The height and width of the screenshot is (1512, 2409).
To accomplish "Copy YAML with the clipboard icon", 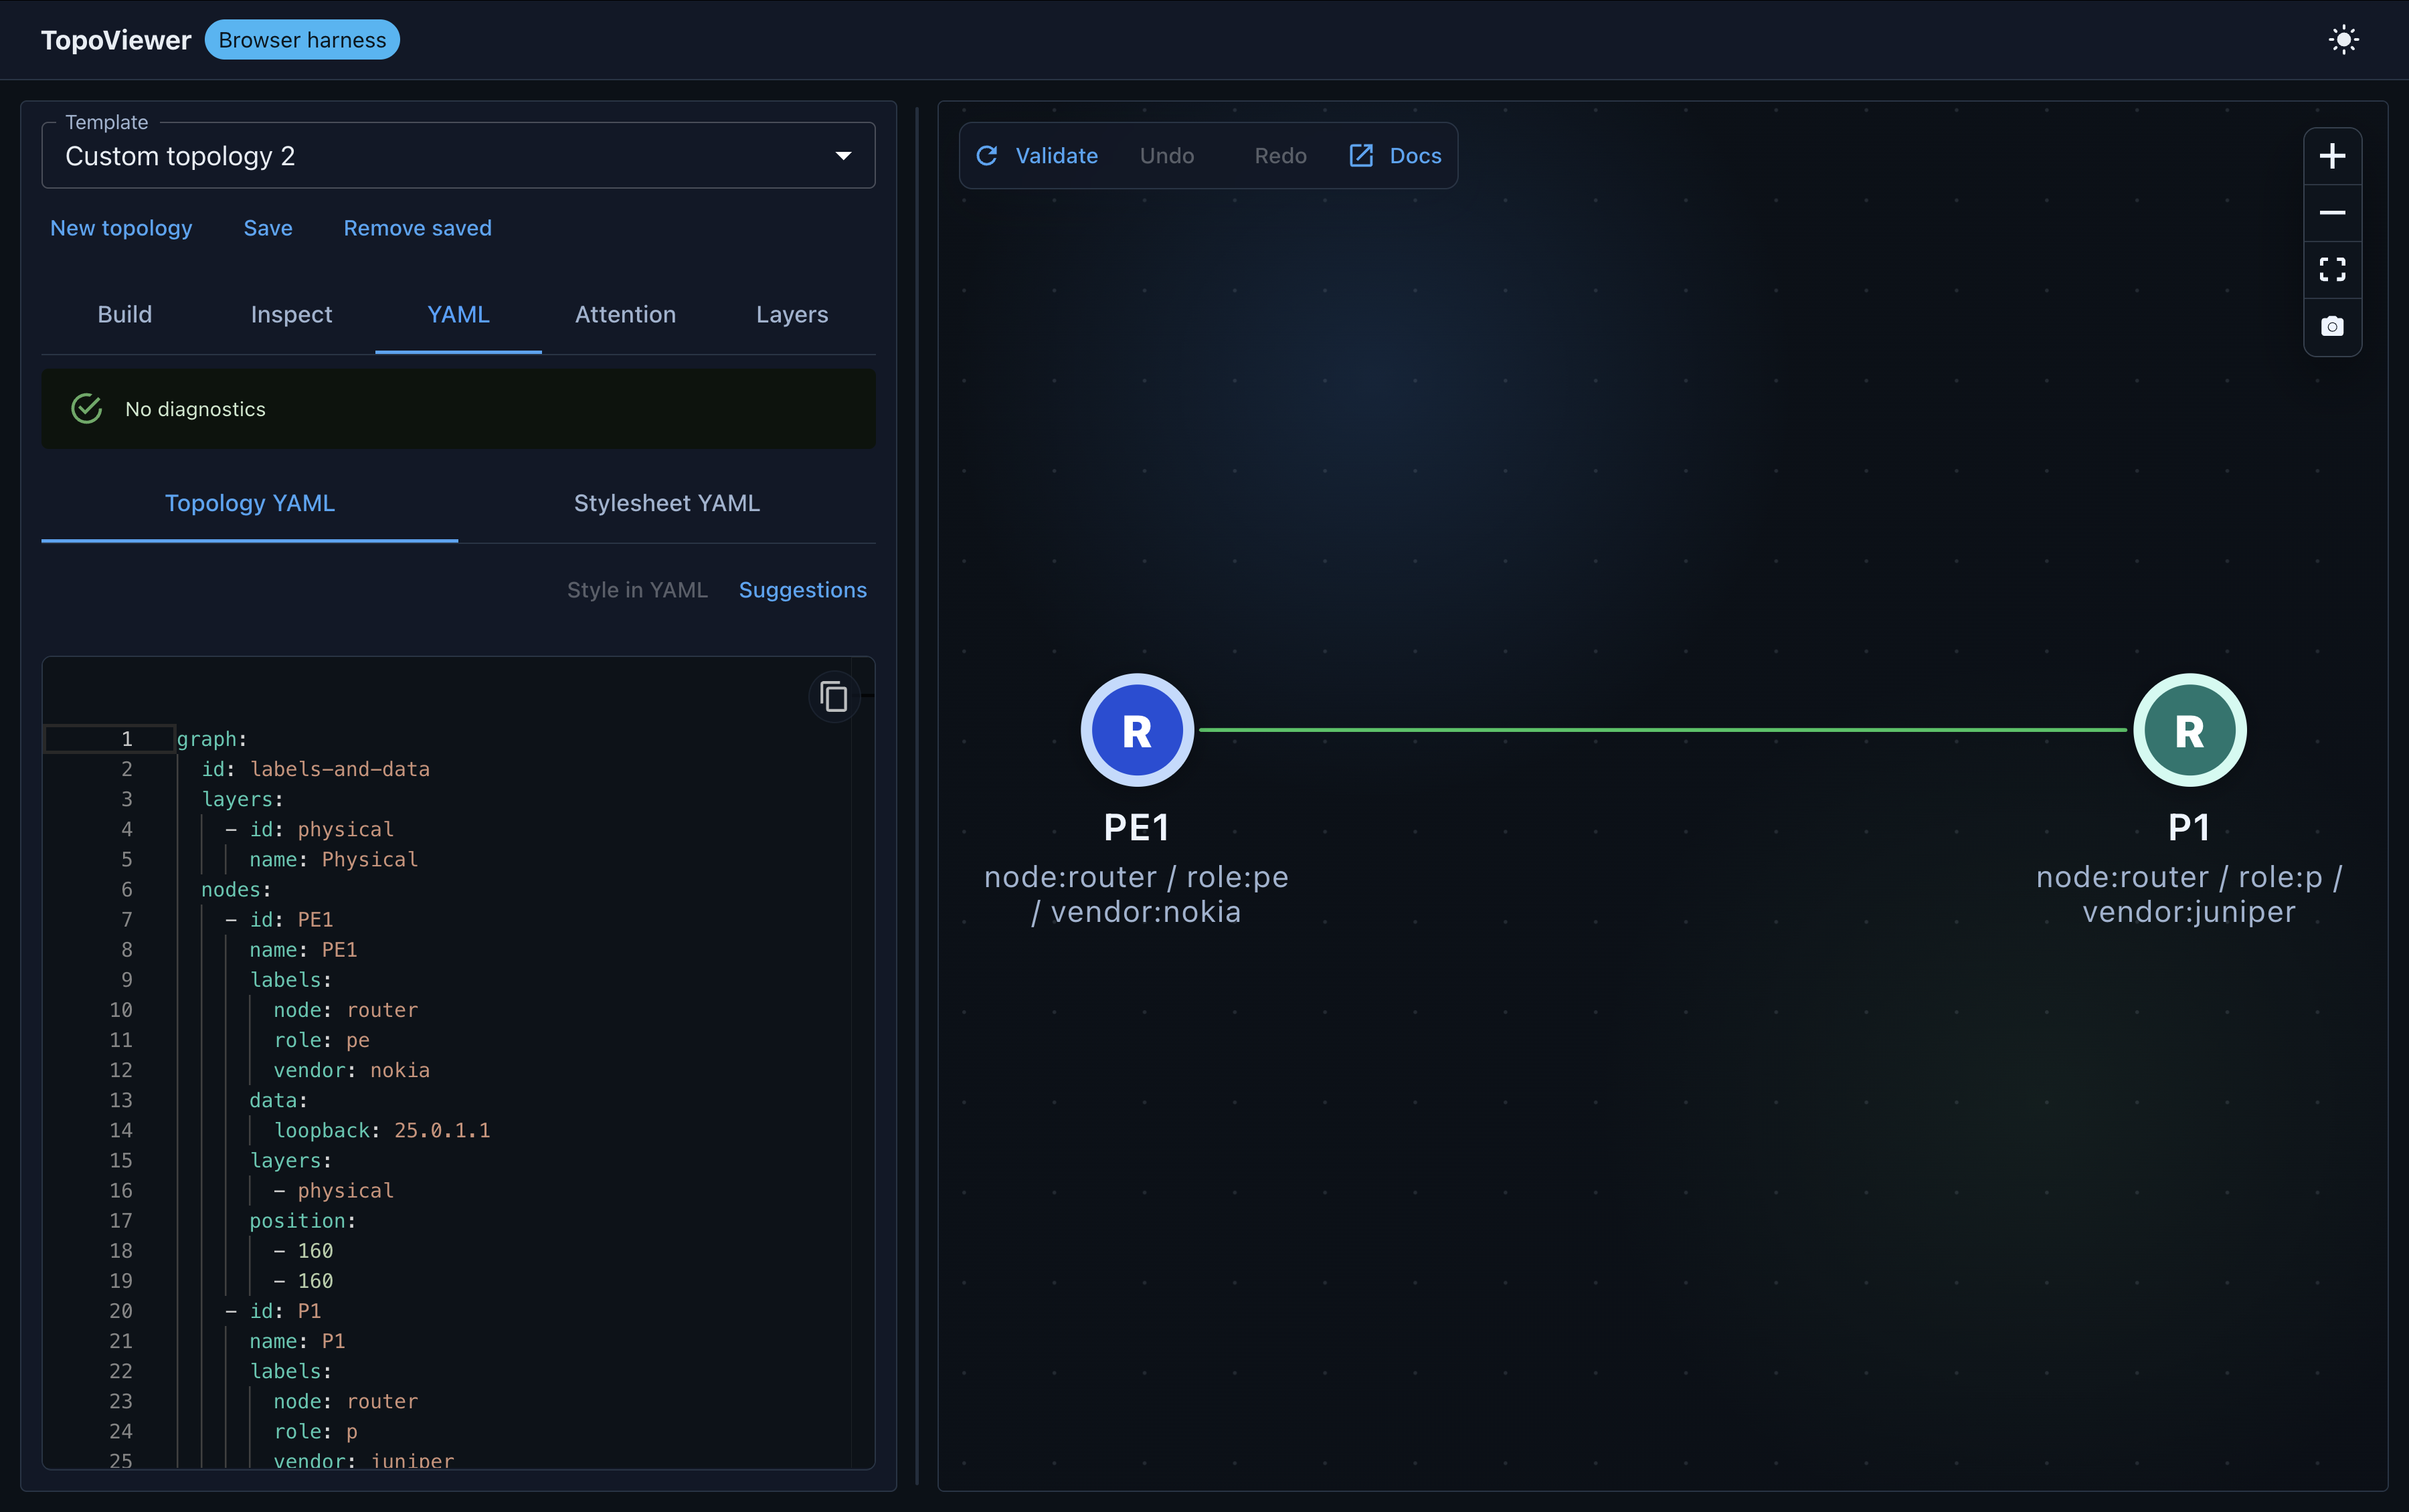I will [x=833, y=696].
